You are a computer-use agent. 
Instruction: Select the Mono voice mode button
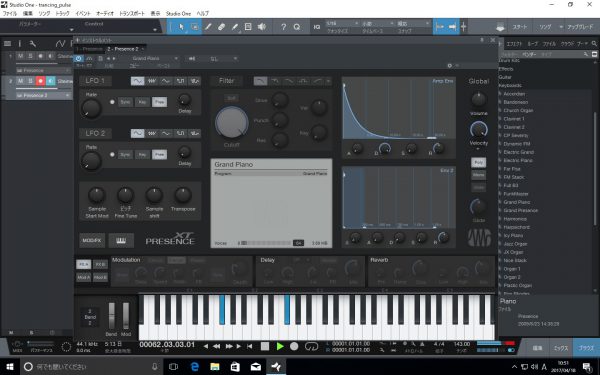point(478,175)
